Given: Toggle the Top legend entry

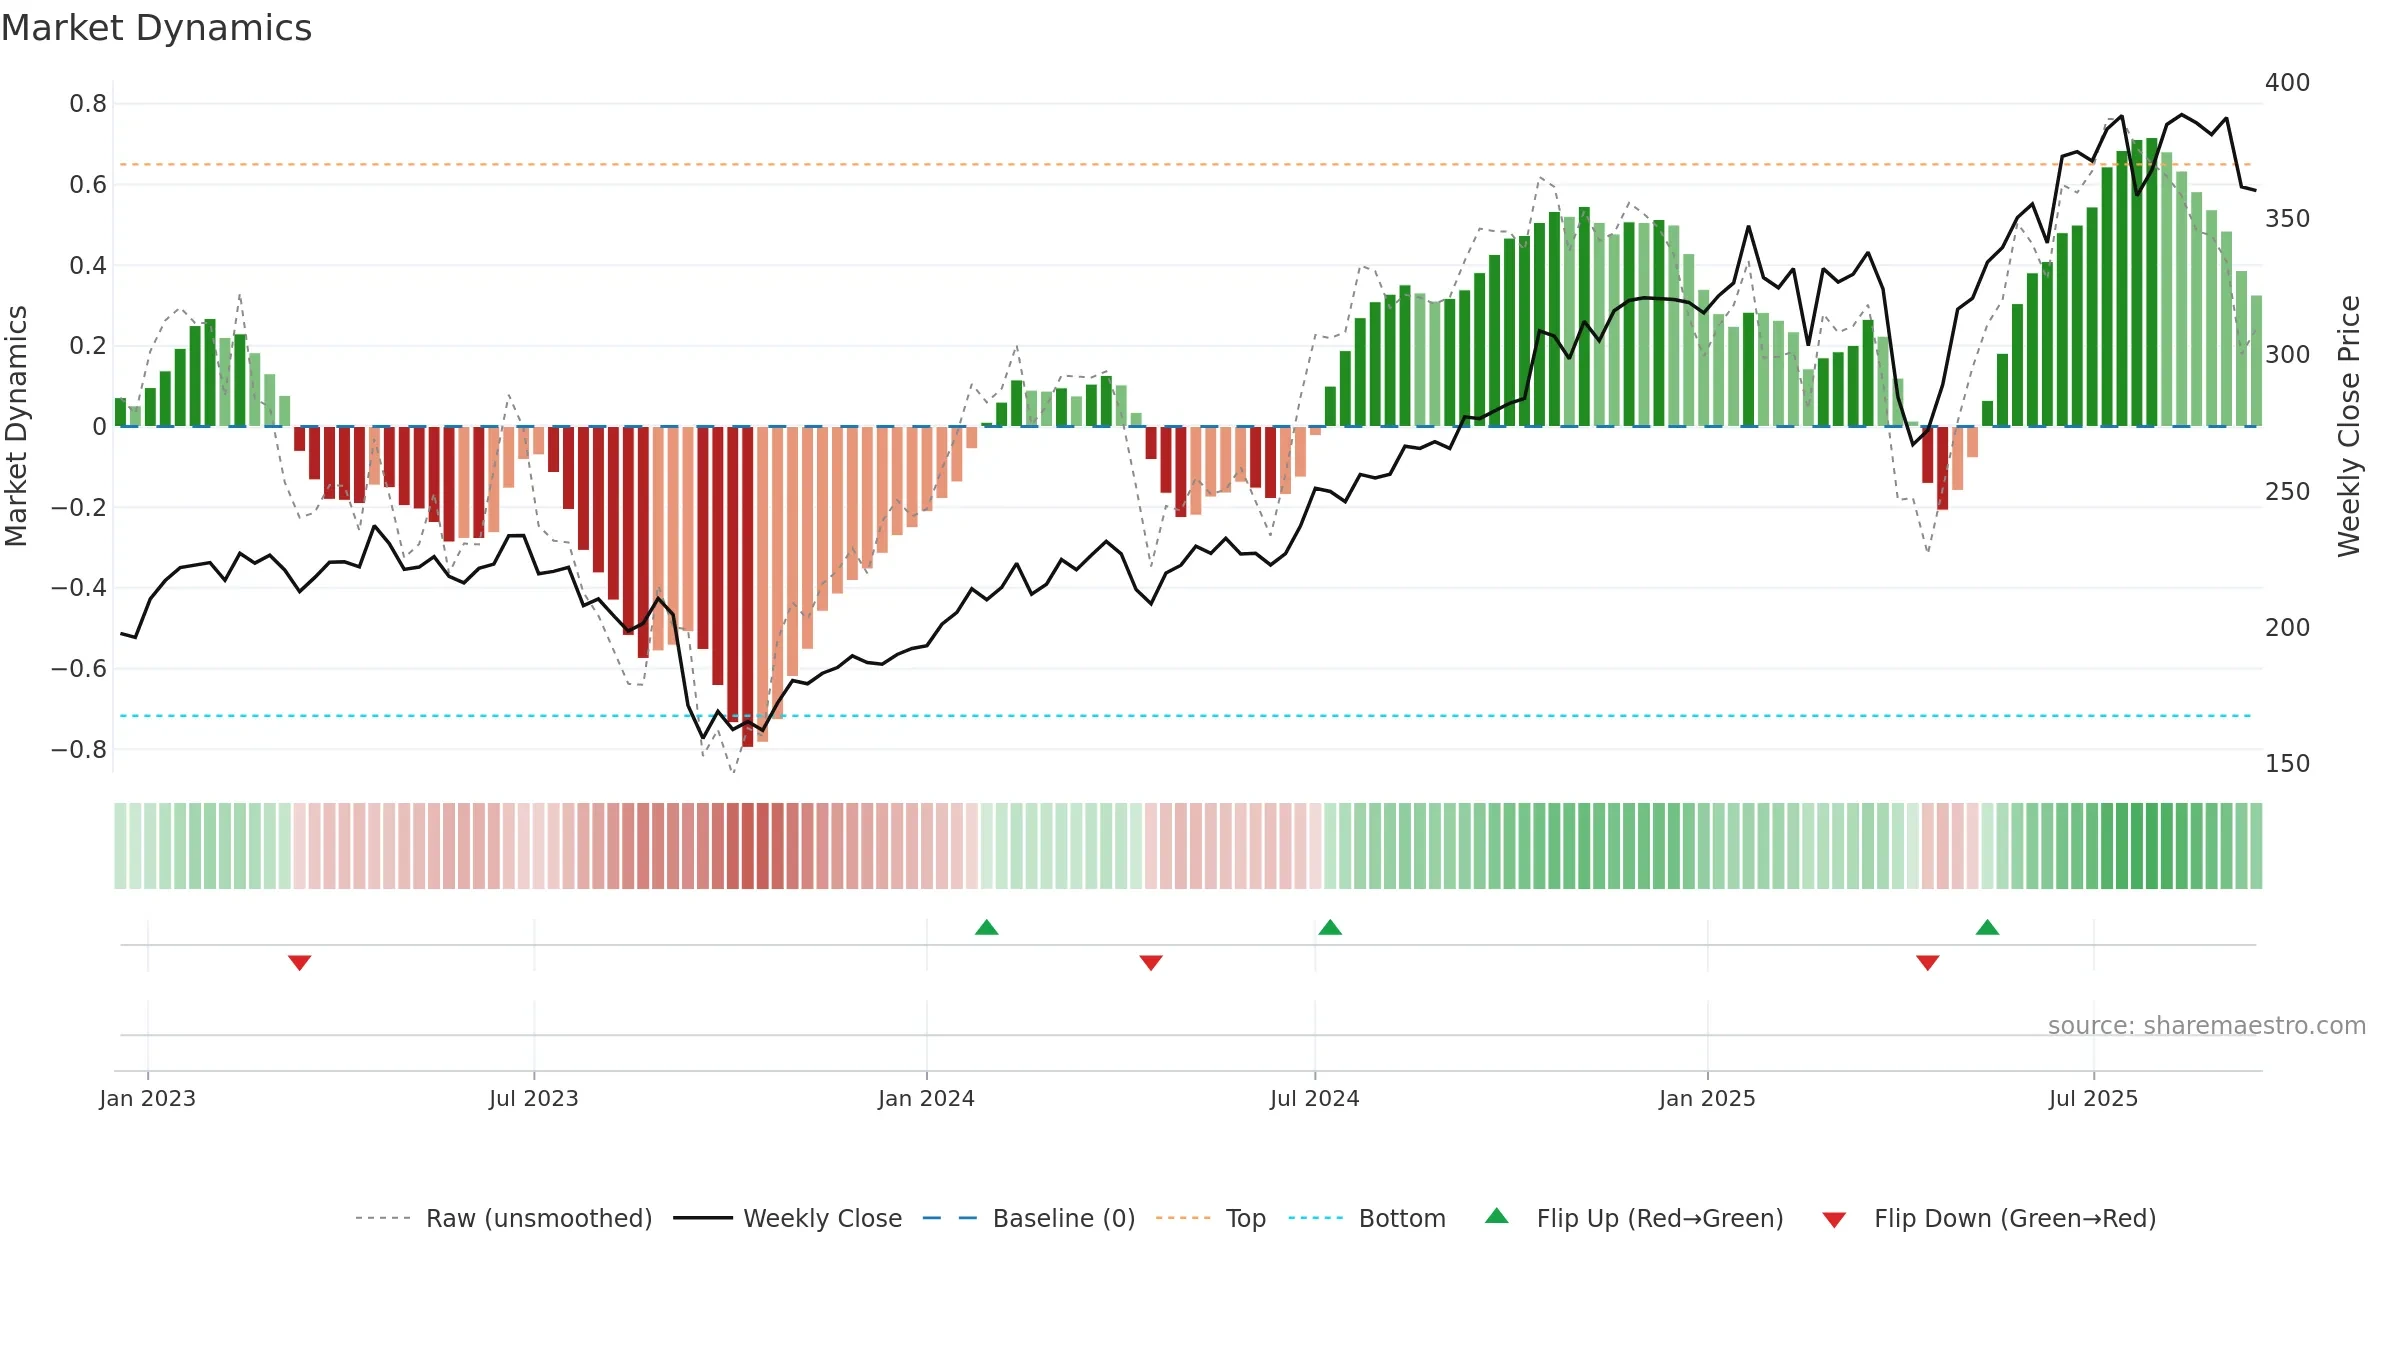Looking at the screenshot, I should (x=1210, y=1218).
